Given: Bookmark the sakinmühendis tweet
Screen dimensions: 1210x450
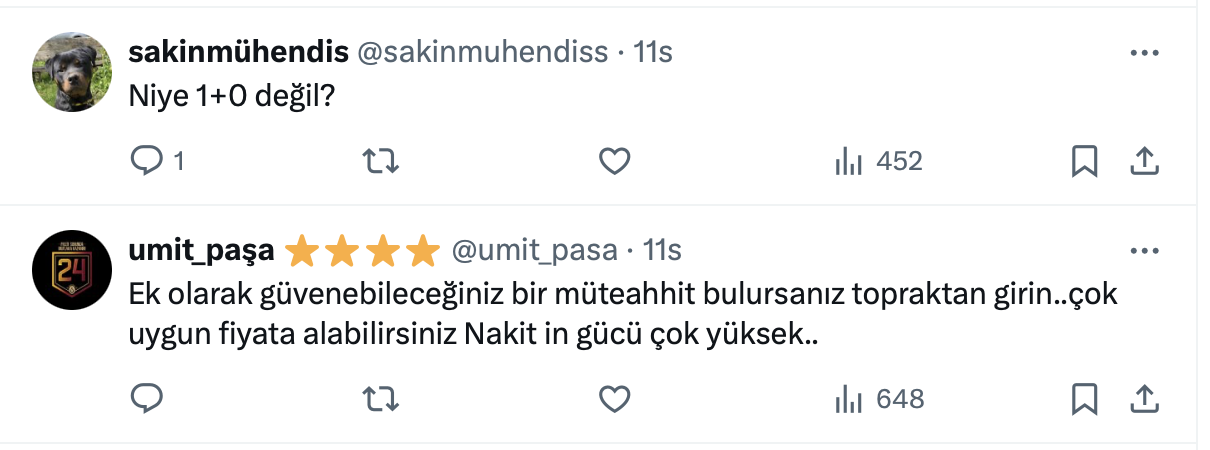Looking at the screenshot, I should click(x=1084, y=161).
